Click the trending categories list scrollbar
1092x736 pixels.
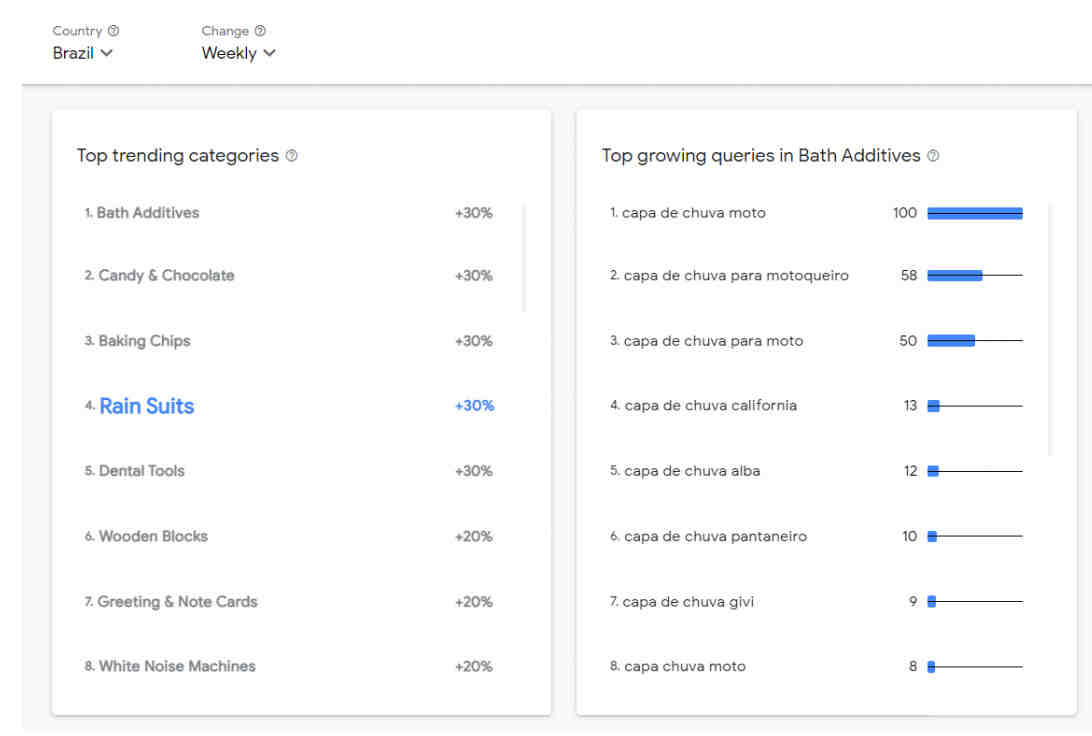[524, 258]
